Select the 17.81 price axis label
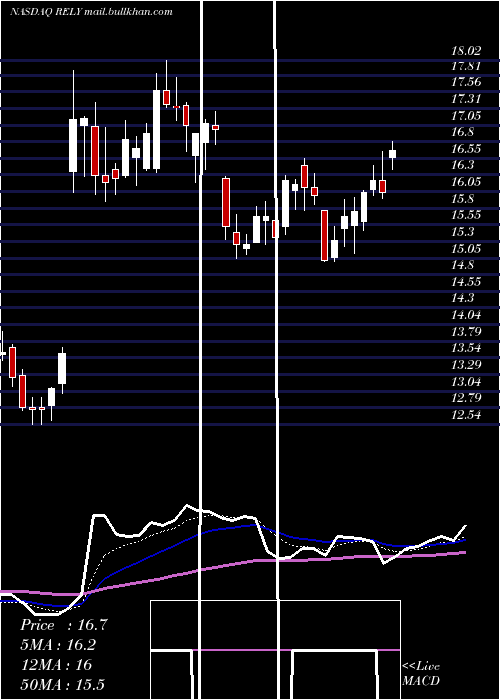This screenshot has width=500, height=700. pos(466,67)
